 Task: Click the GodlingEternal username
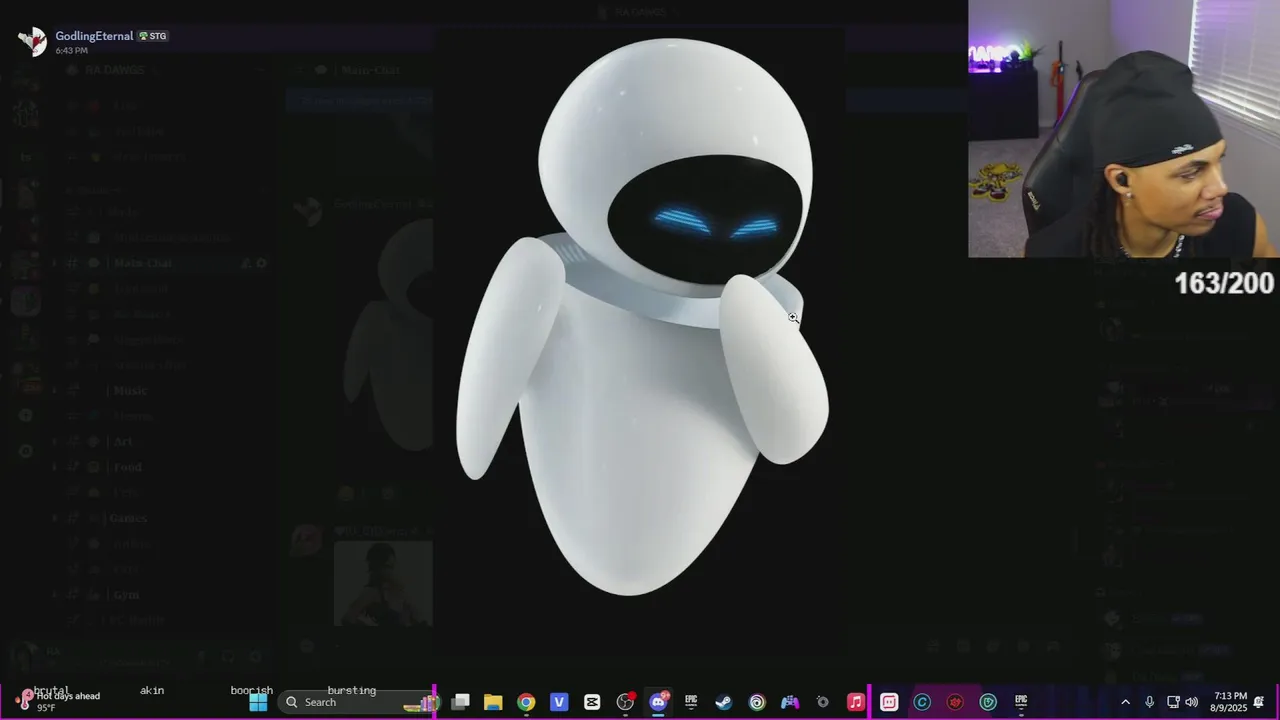(x=94, y=36)
